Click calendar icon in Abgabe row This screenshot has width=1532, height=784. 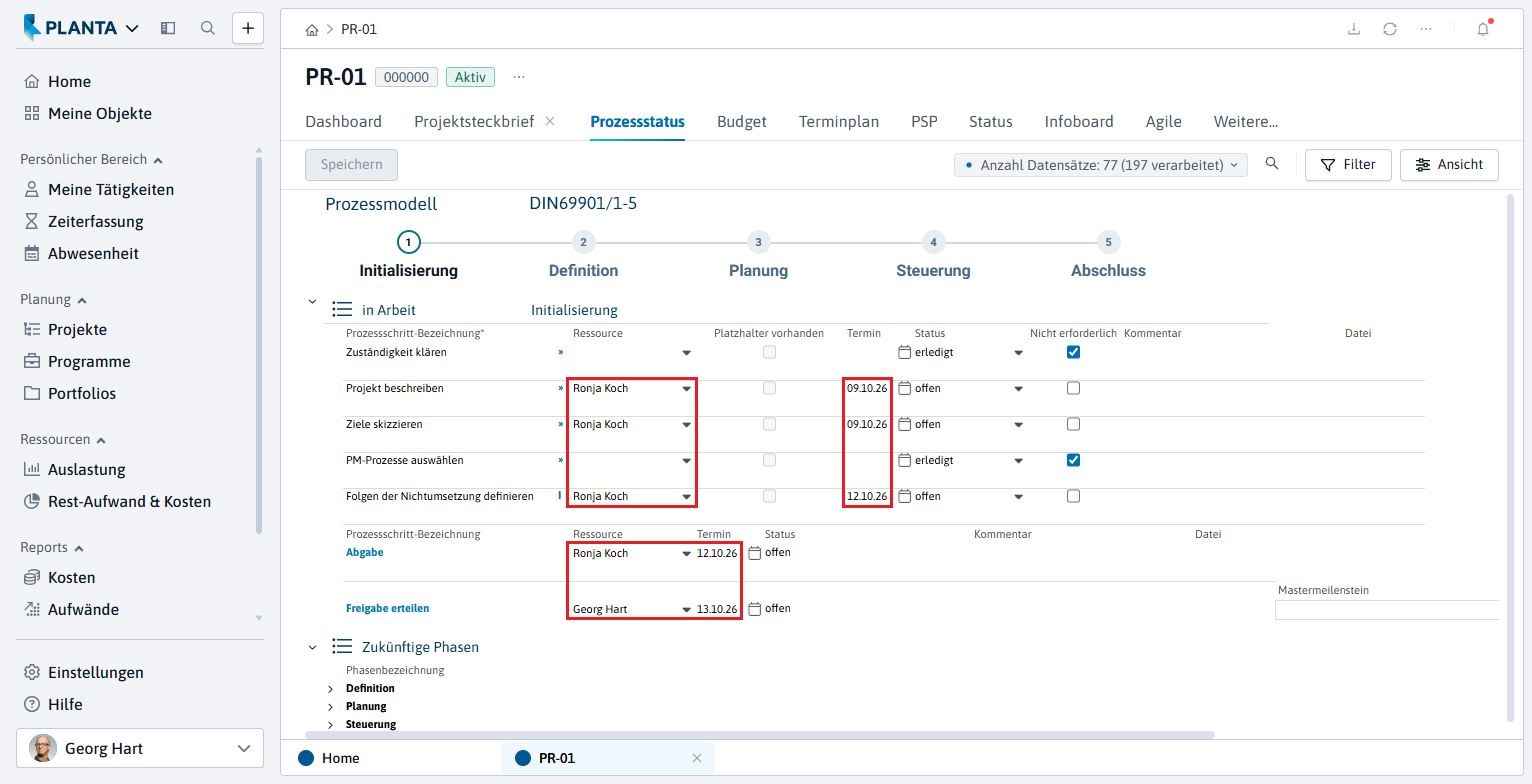(755, 553)
